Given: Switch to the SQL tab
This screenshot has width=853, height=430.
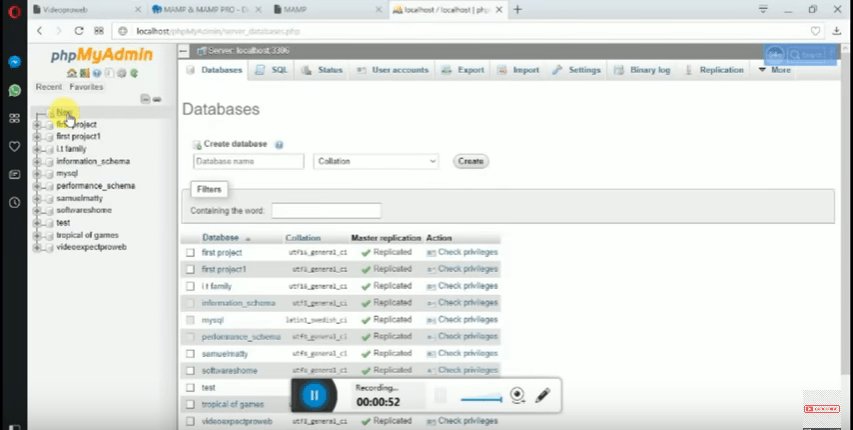Looking at the screenshot, I should [x=272, y=70].
